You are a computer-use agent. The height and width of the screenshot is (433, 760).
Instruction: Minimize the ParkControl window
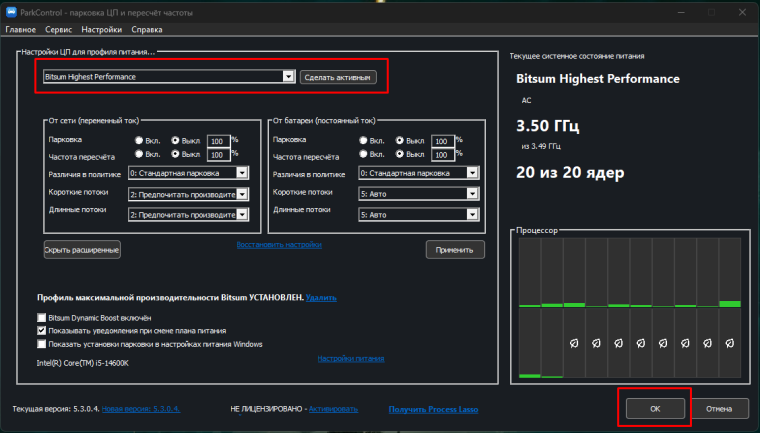coord(681,12)
